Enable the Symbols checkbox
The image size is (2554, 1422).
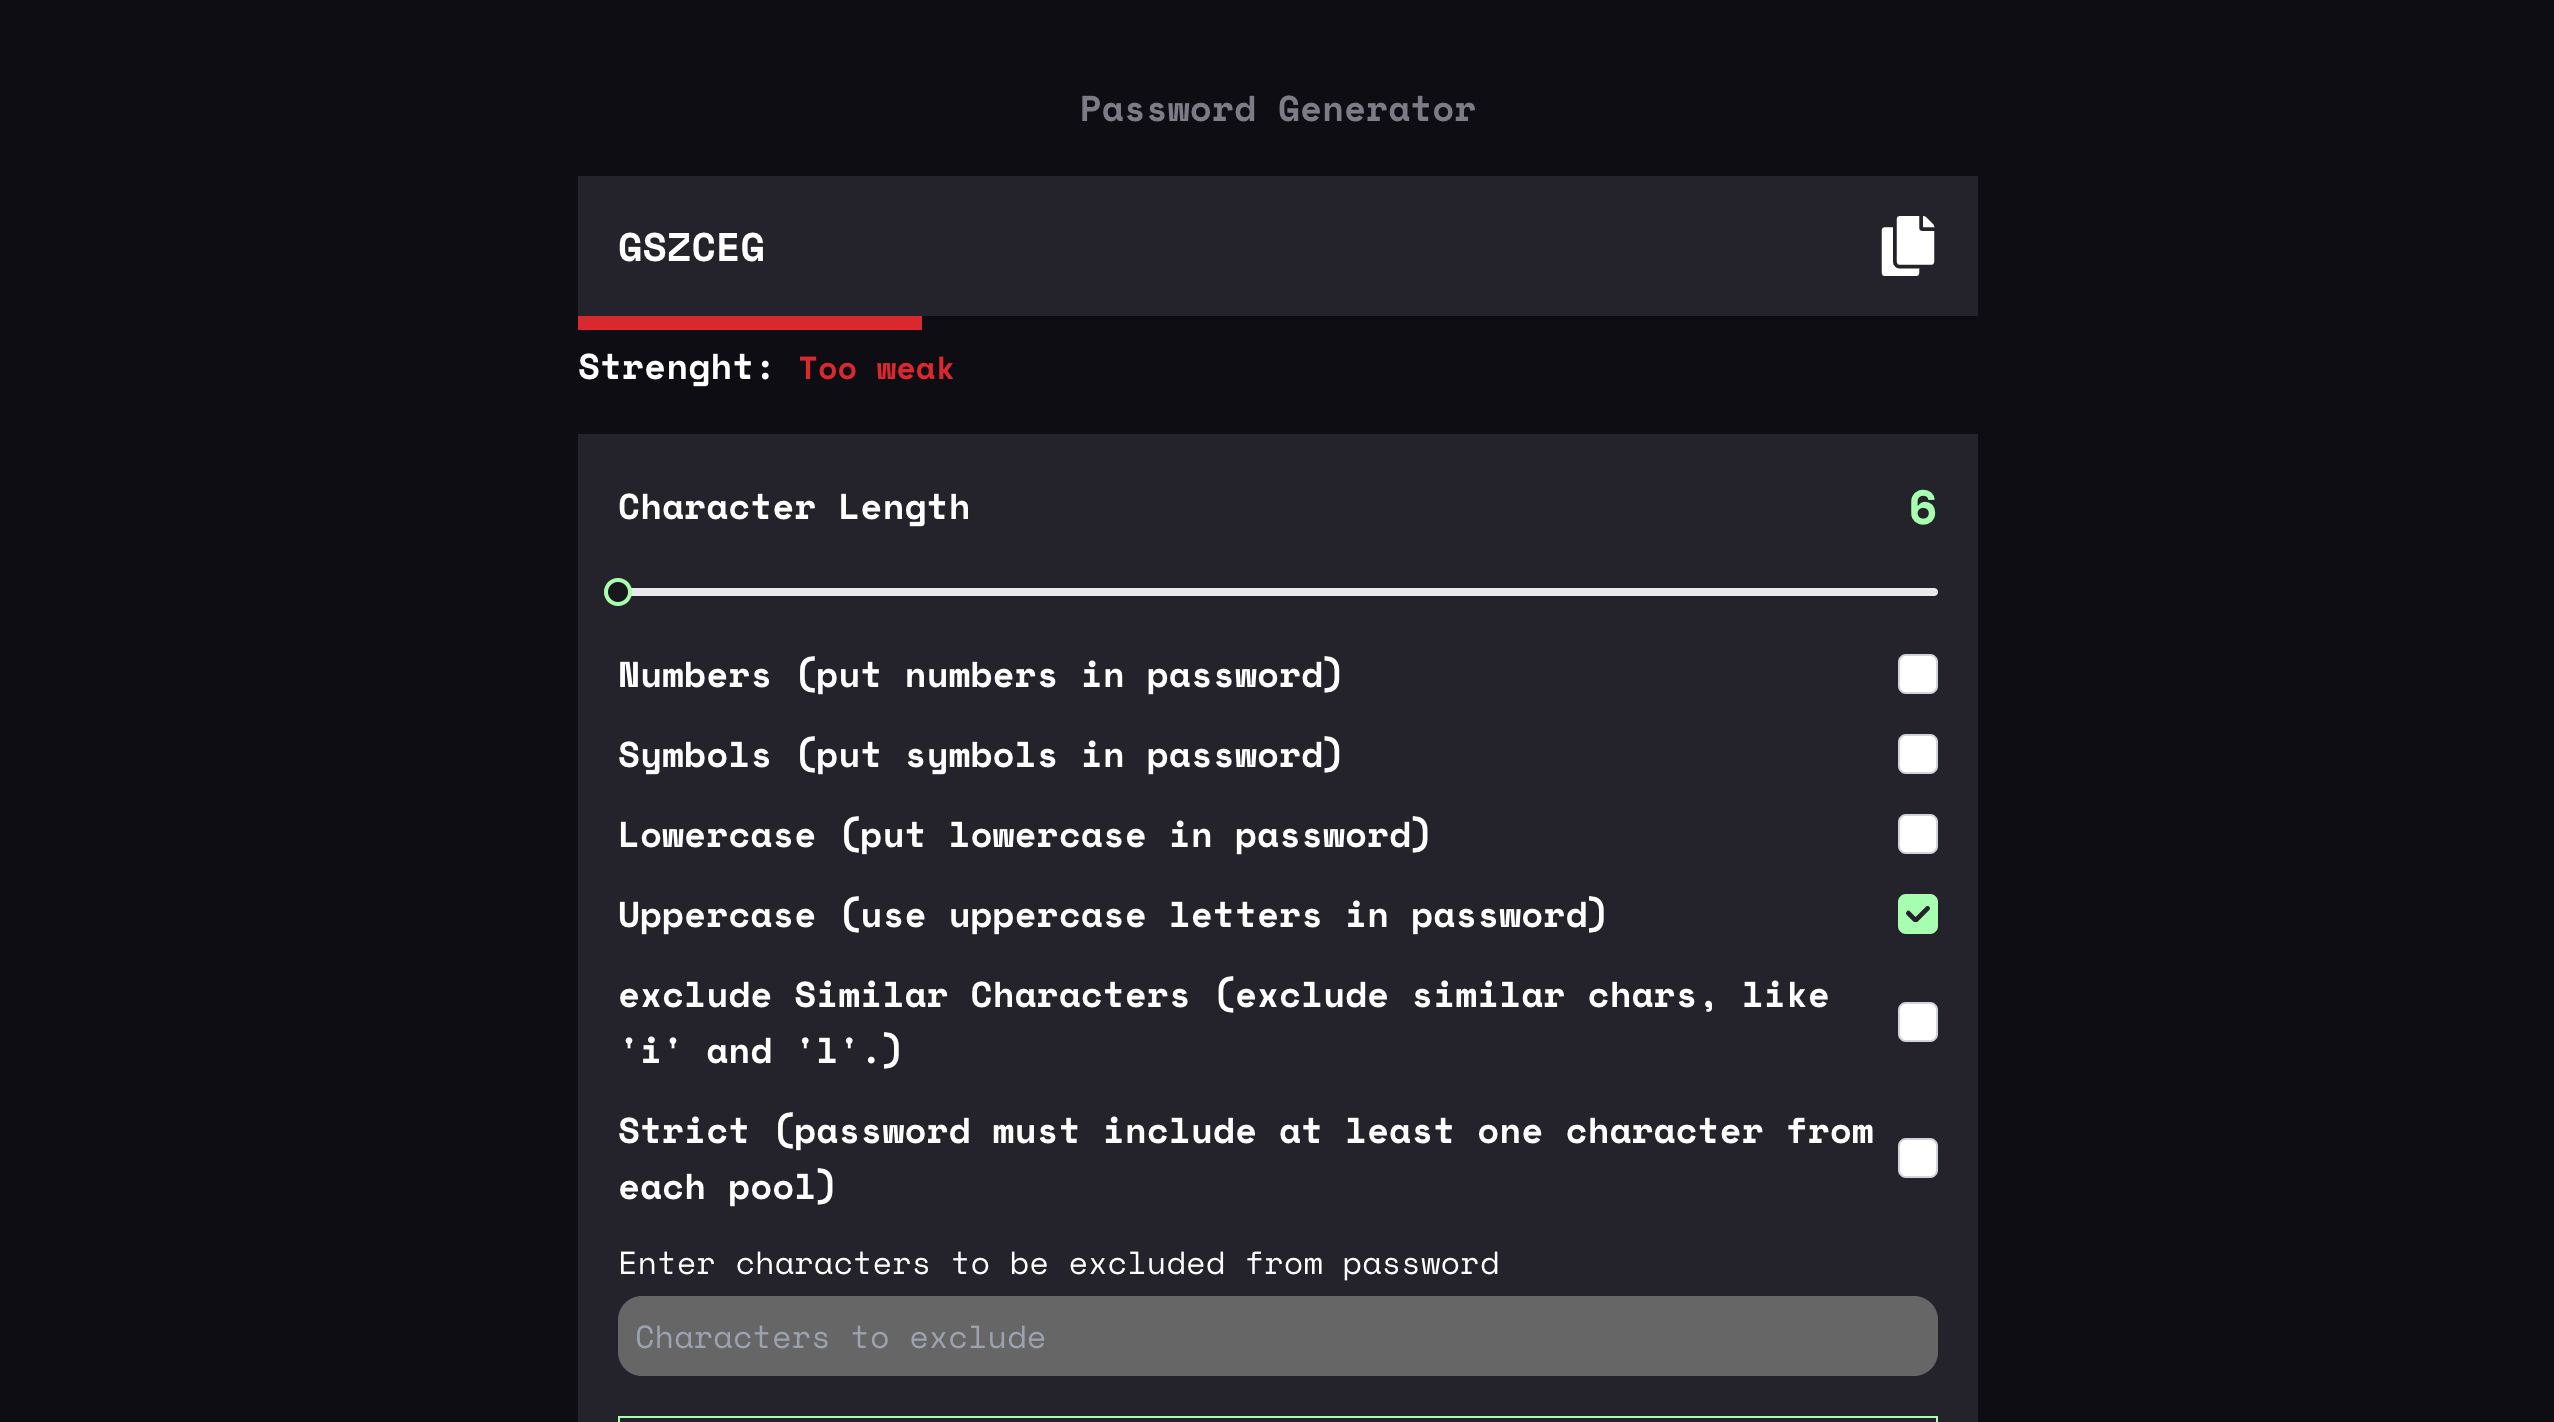[1917, 754]
